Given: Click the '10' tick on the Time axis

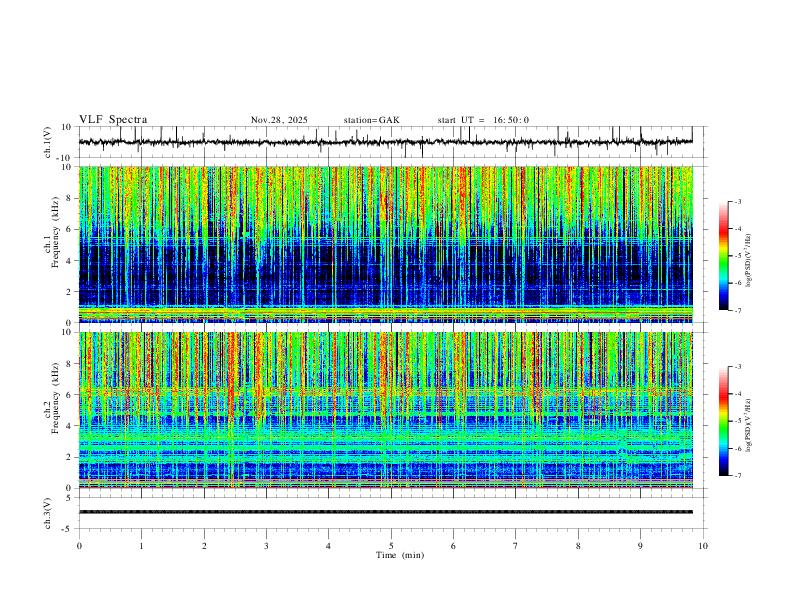Looking at the screenshot, I should tap(703, 546).
